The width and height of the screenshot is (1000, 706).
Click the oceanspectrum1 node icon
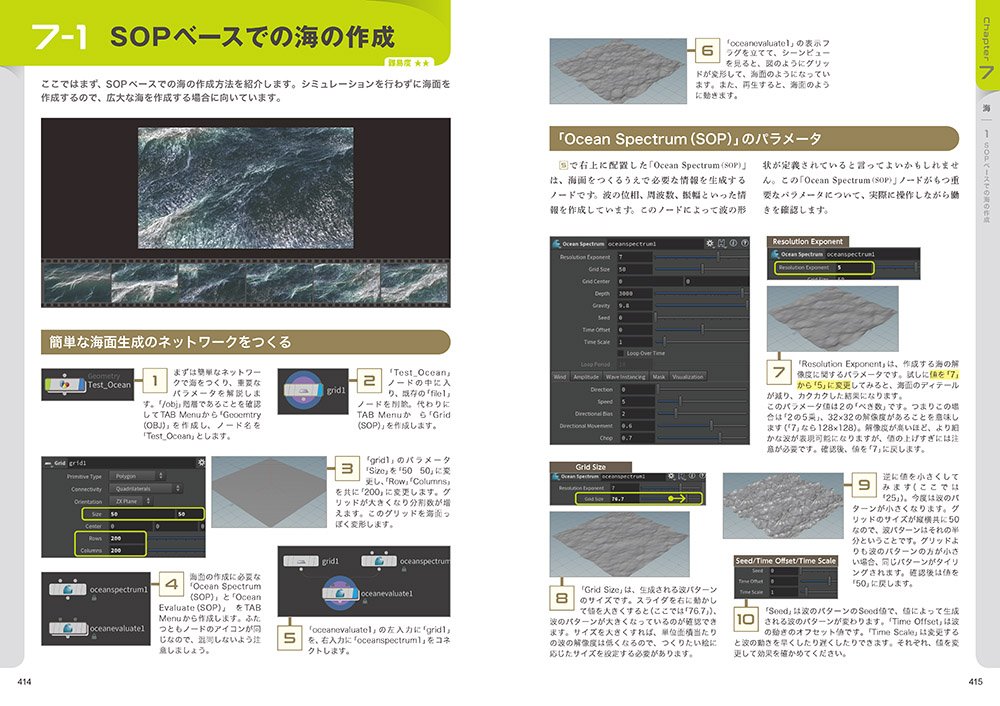coord(67,590)
